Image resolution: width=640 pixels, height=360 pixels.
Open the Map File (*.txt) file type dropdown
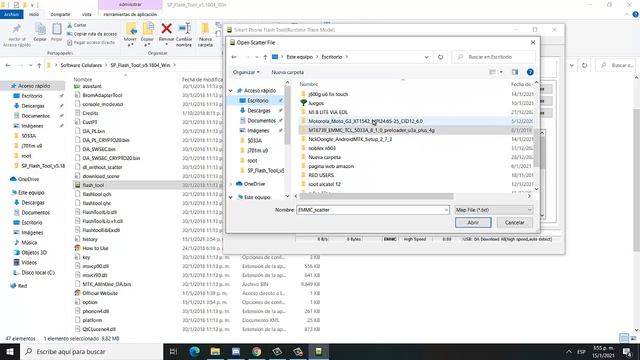coord(494,210)
